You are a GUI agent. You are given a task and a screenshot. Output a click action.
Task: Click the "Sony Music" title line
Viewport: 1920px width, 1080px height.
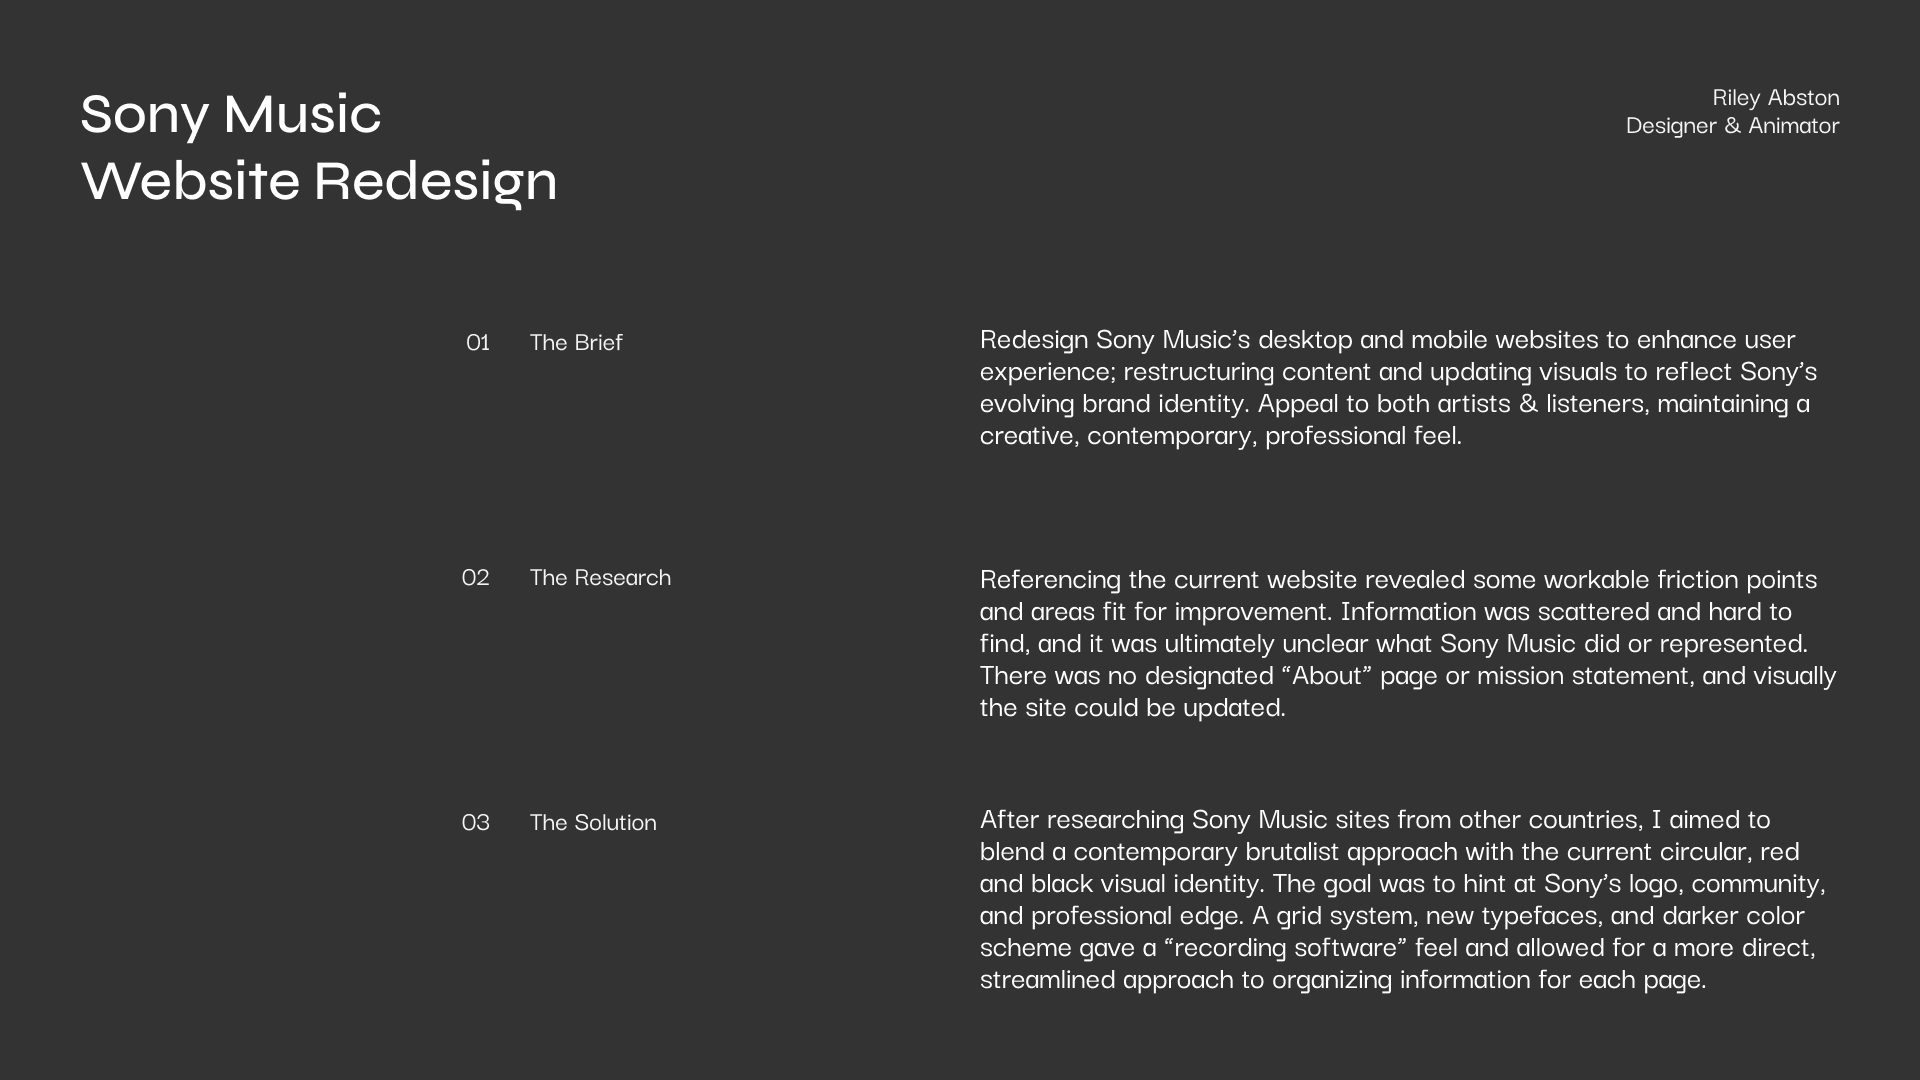coord(231,113)
